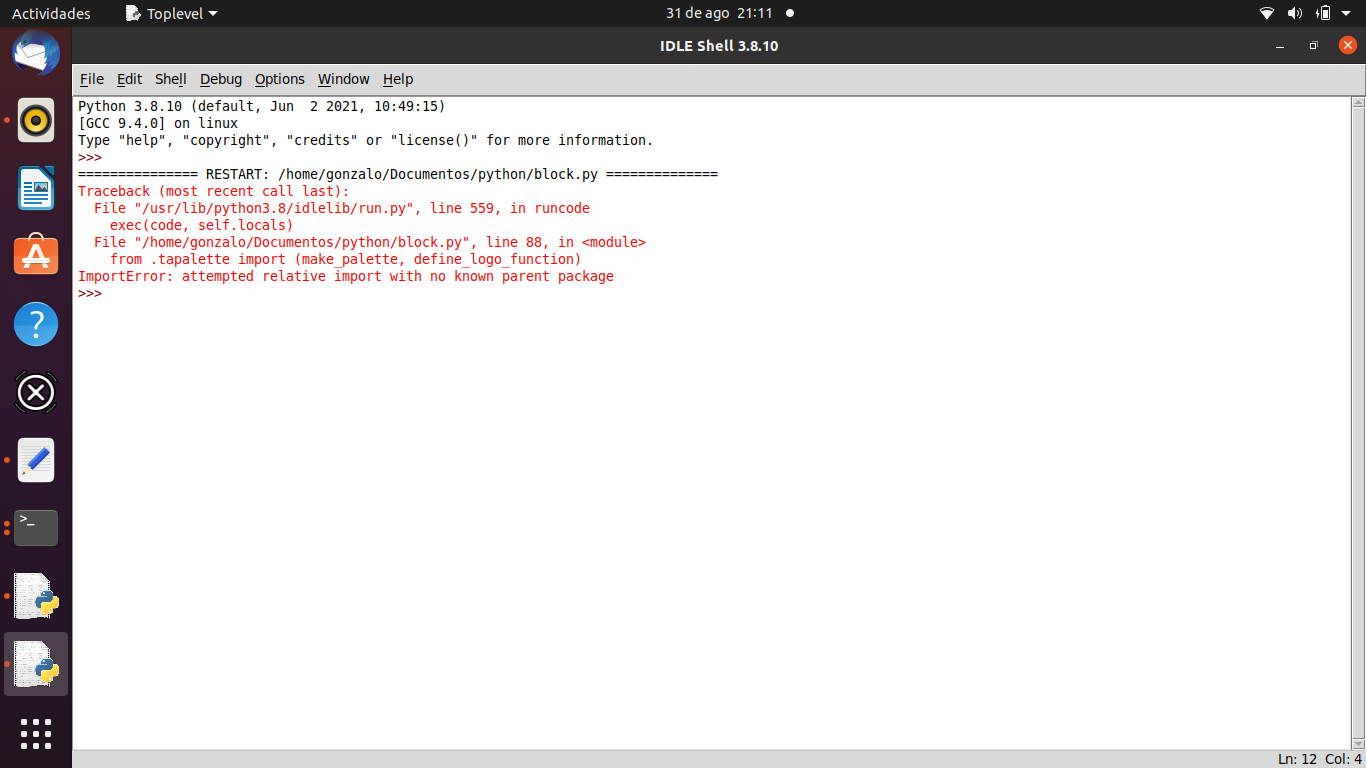Click the 'Col: 4' status bar entry
The image size is (1366, 768).
tap(1343, 759)
